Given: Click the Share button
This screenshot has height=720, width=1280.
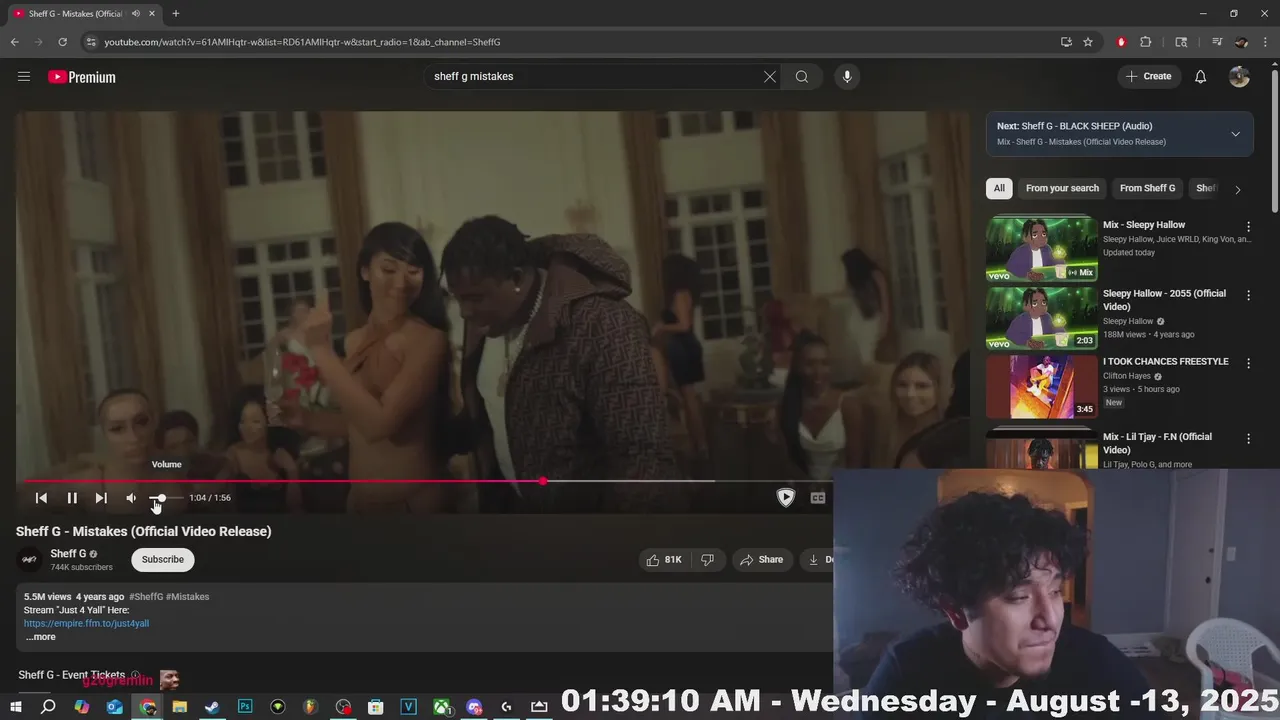Looking at the screenshot, I should [x=761, y=560].
